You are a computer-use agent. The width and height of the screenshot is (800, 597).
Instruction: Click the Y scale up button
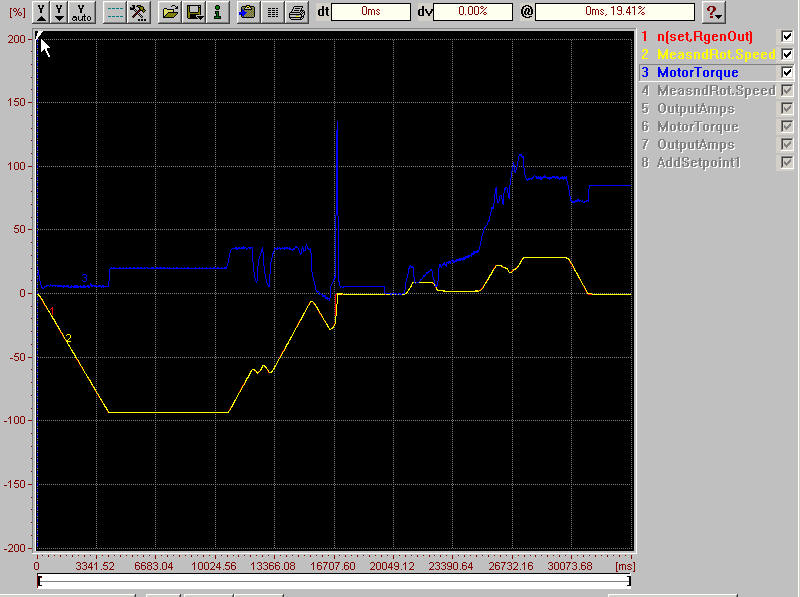click(x=42, y=12)
